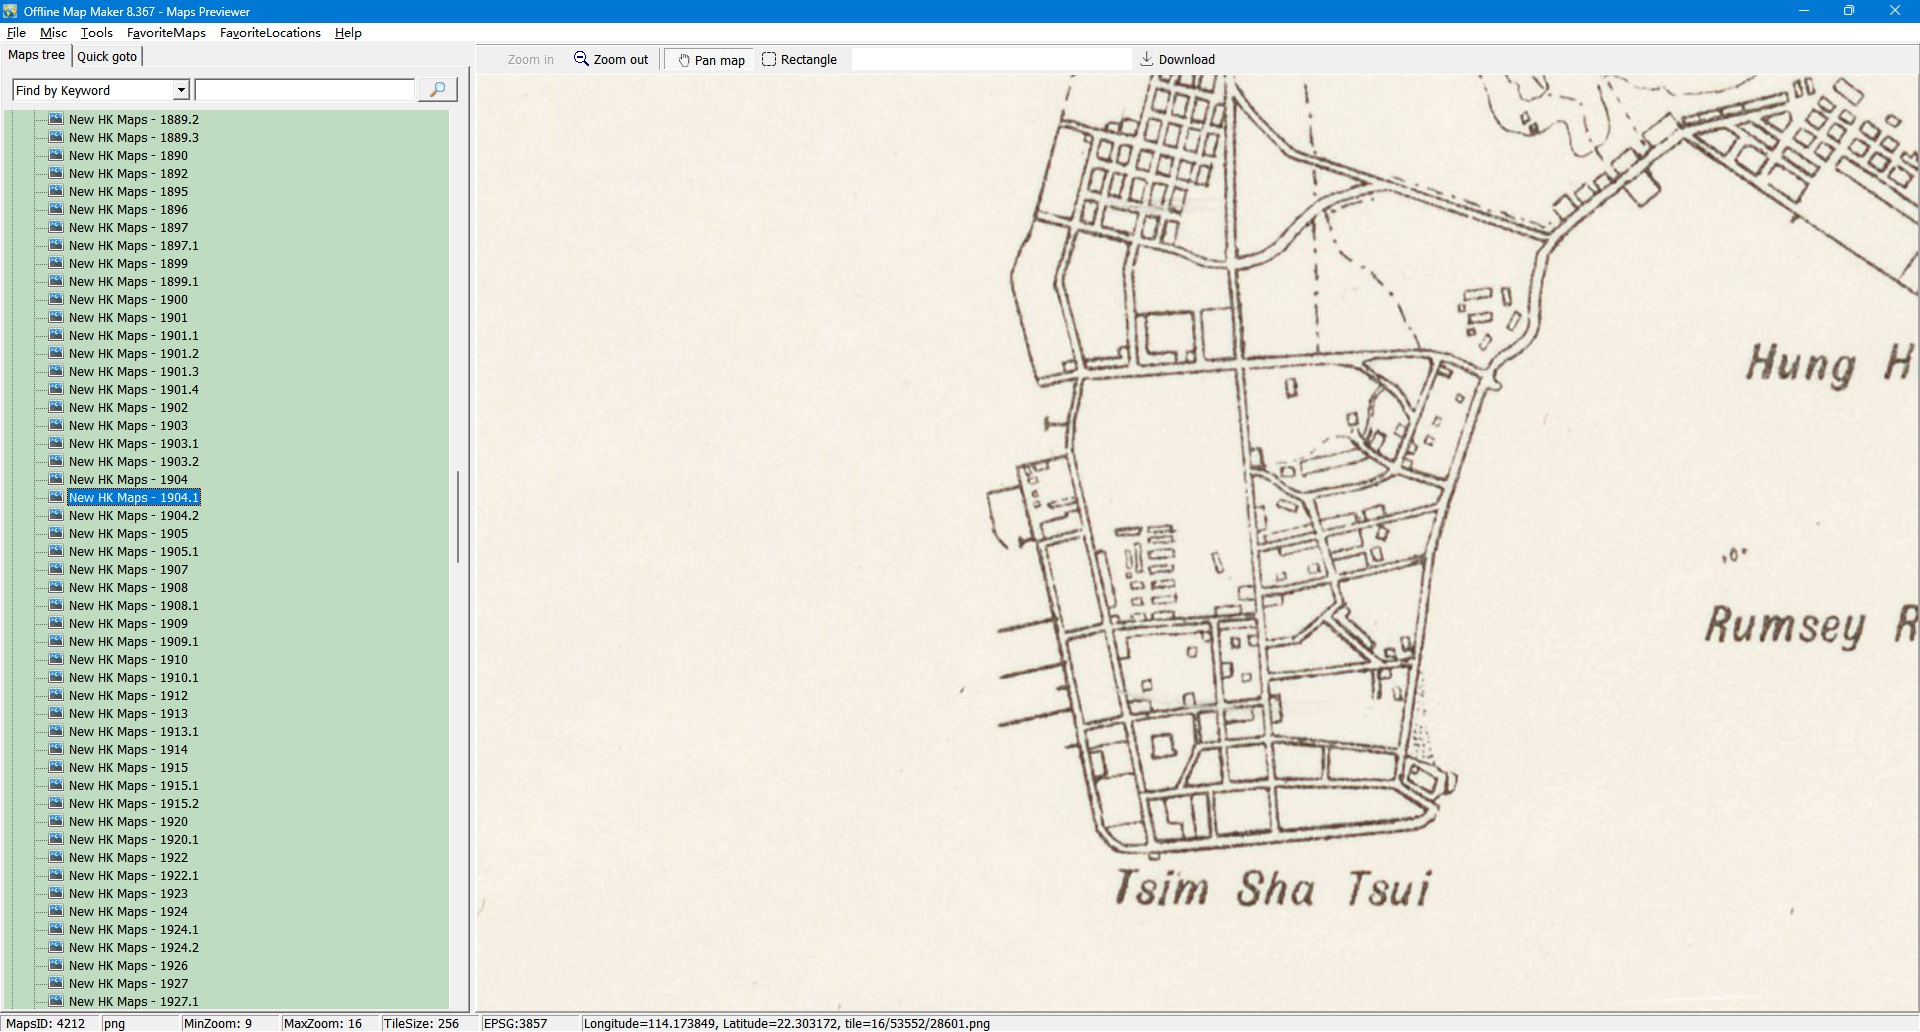Open the Find by Keyword dropdown
Screen dimensions: 1920x1032
click(181, 90)
